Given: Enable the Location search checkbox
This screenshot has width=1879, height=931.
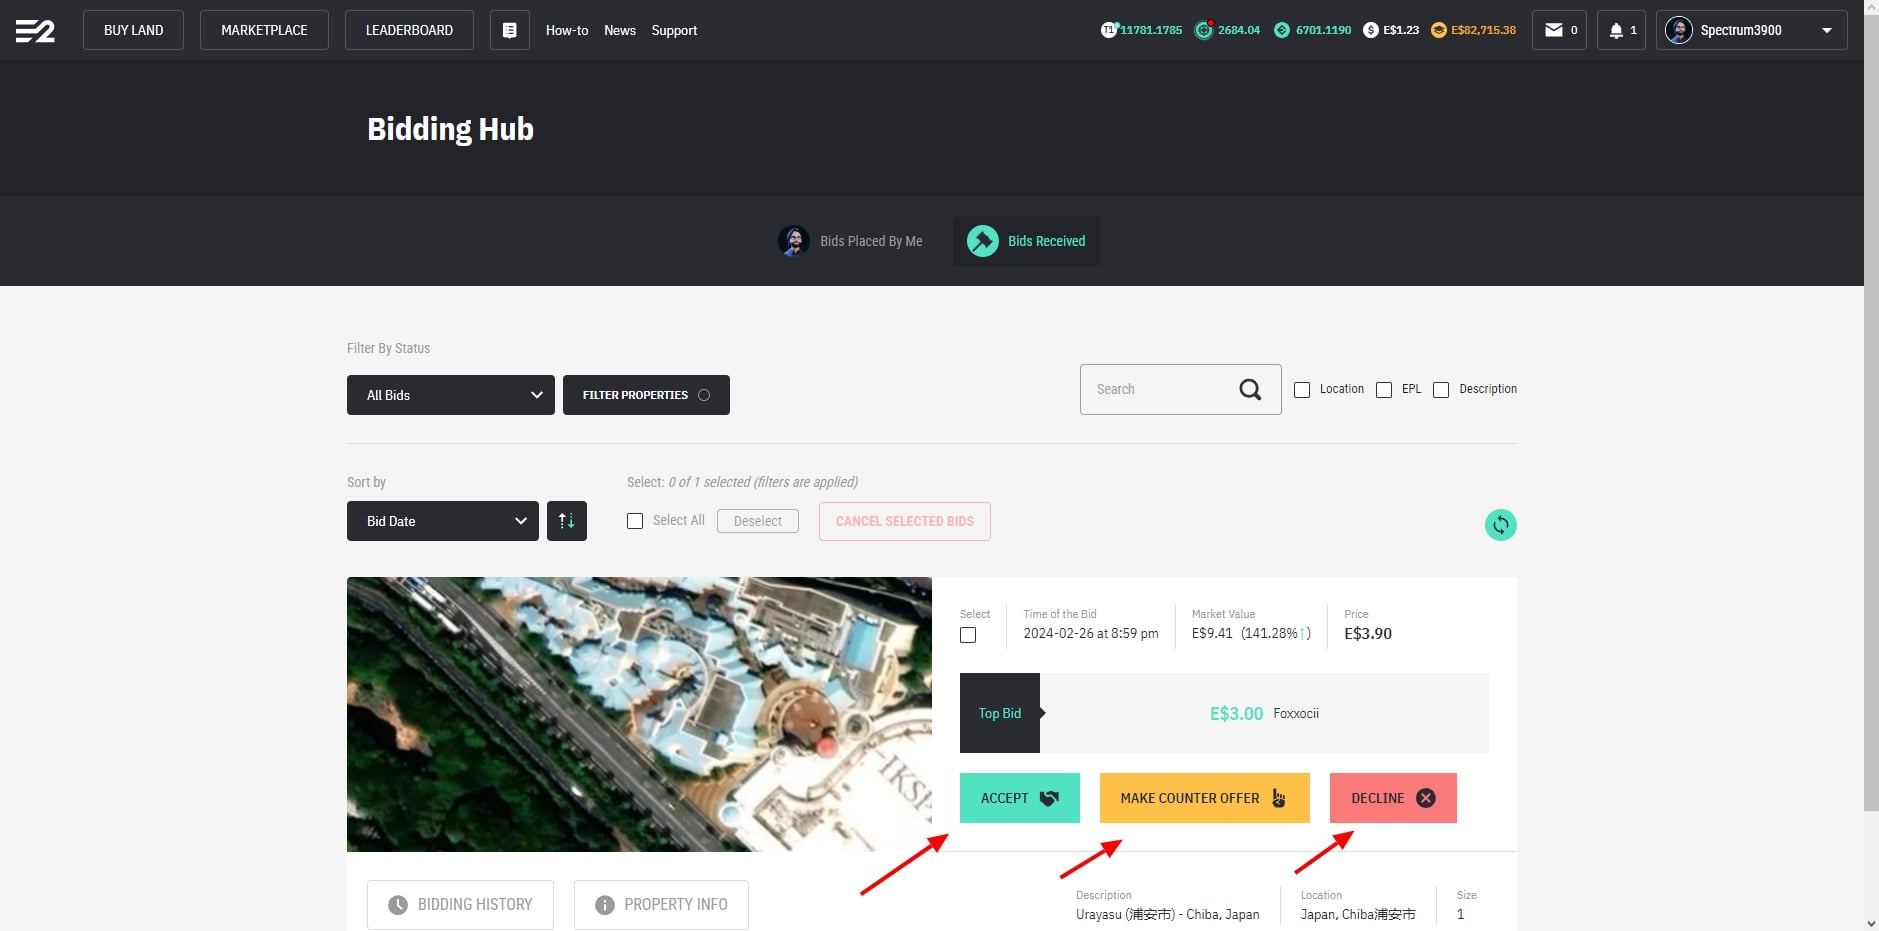Looking at the screenshot, I should pos(1302,390).
